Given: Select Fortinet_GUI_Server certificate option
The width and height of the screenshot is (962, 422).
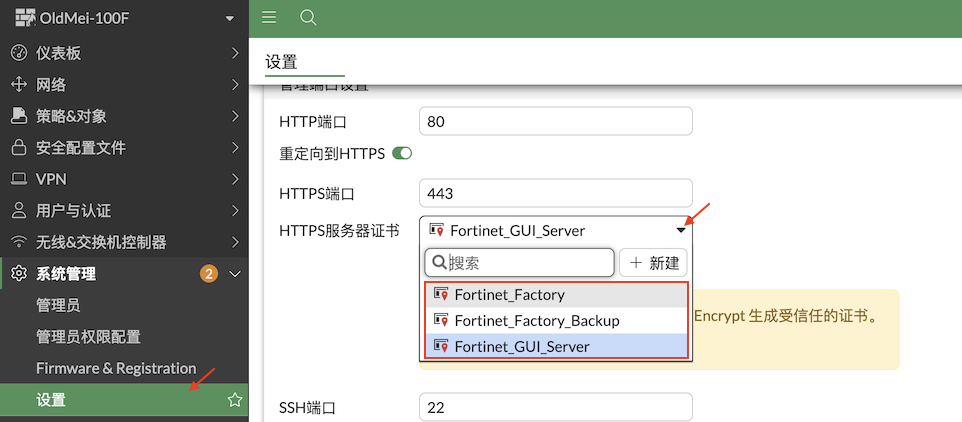Looking at the screenshot, I should (x=556, y=346).
